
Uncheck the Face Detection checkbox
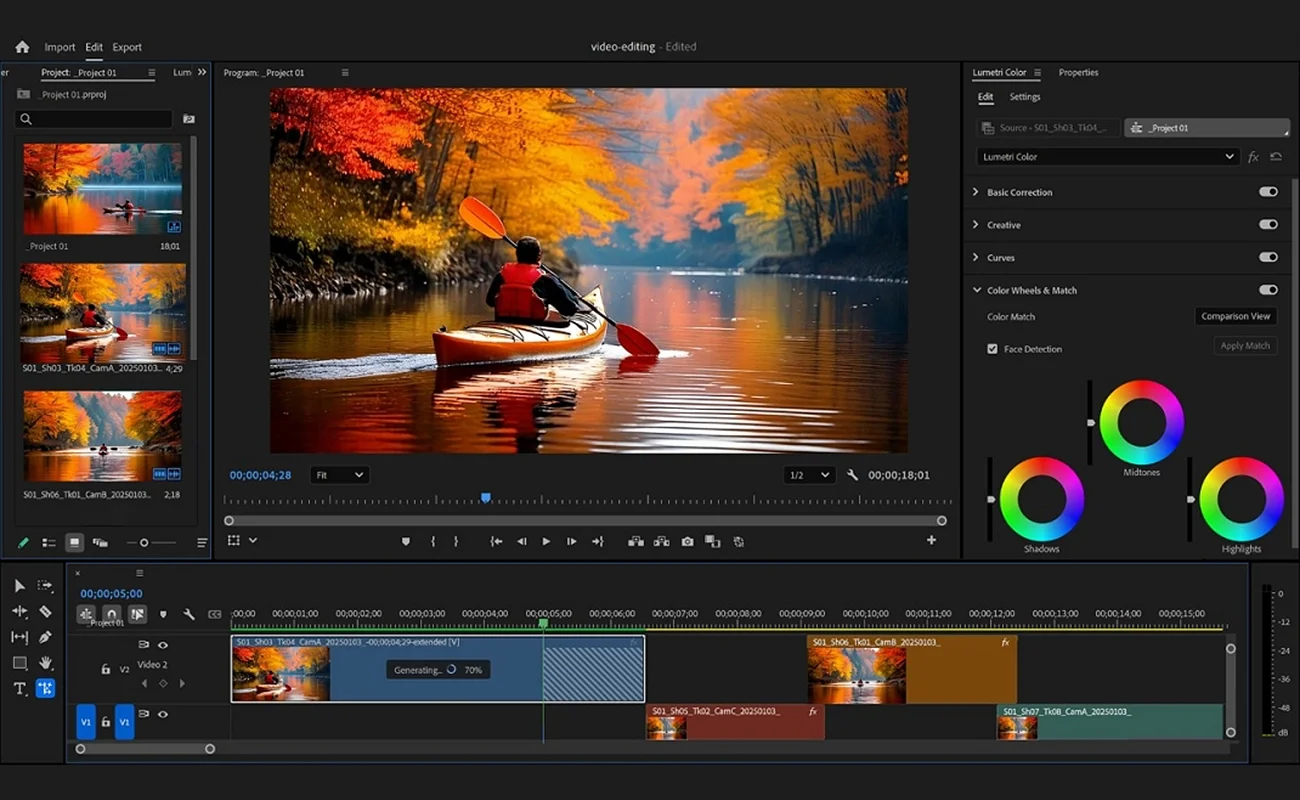pyautogui.click(x=992, y=349)
